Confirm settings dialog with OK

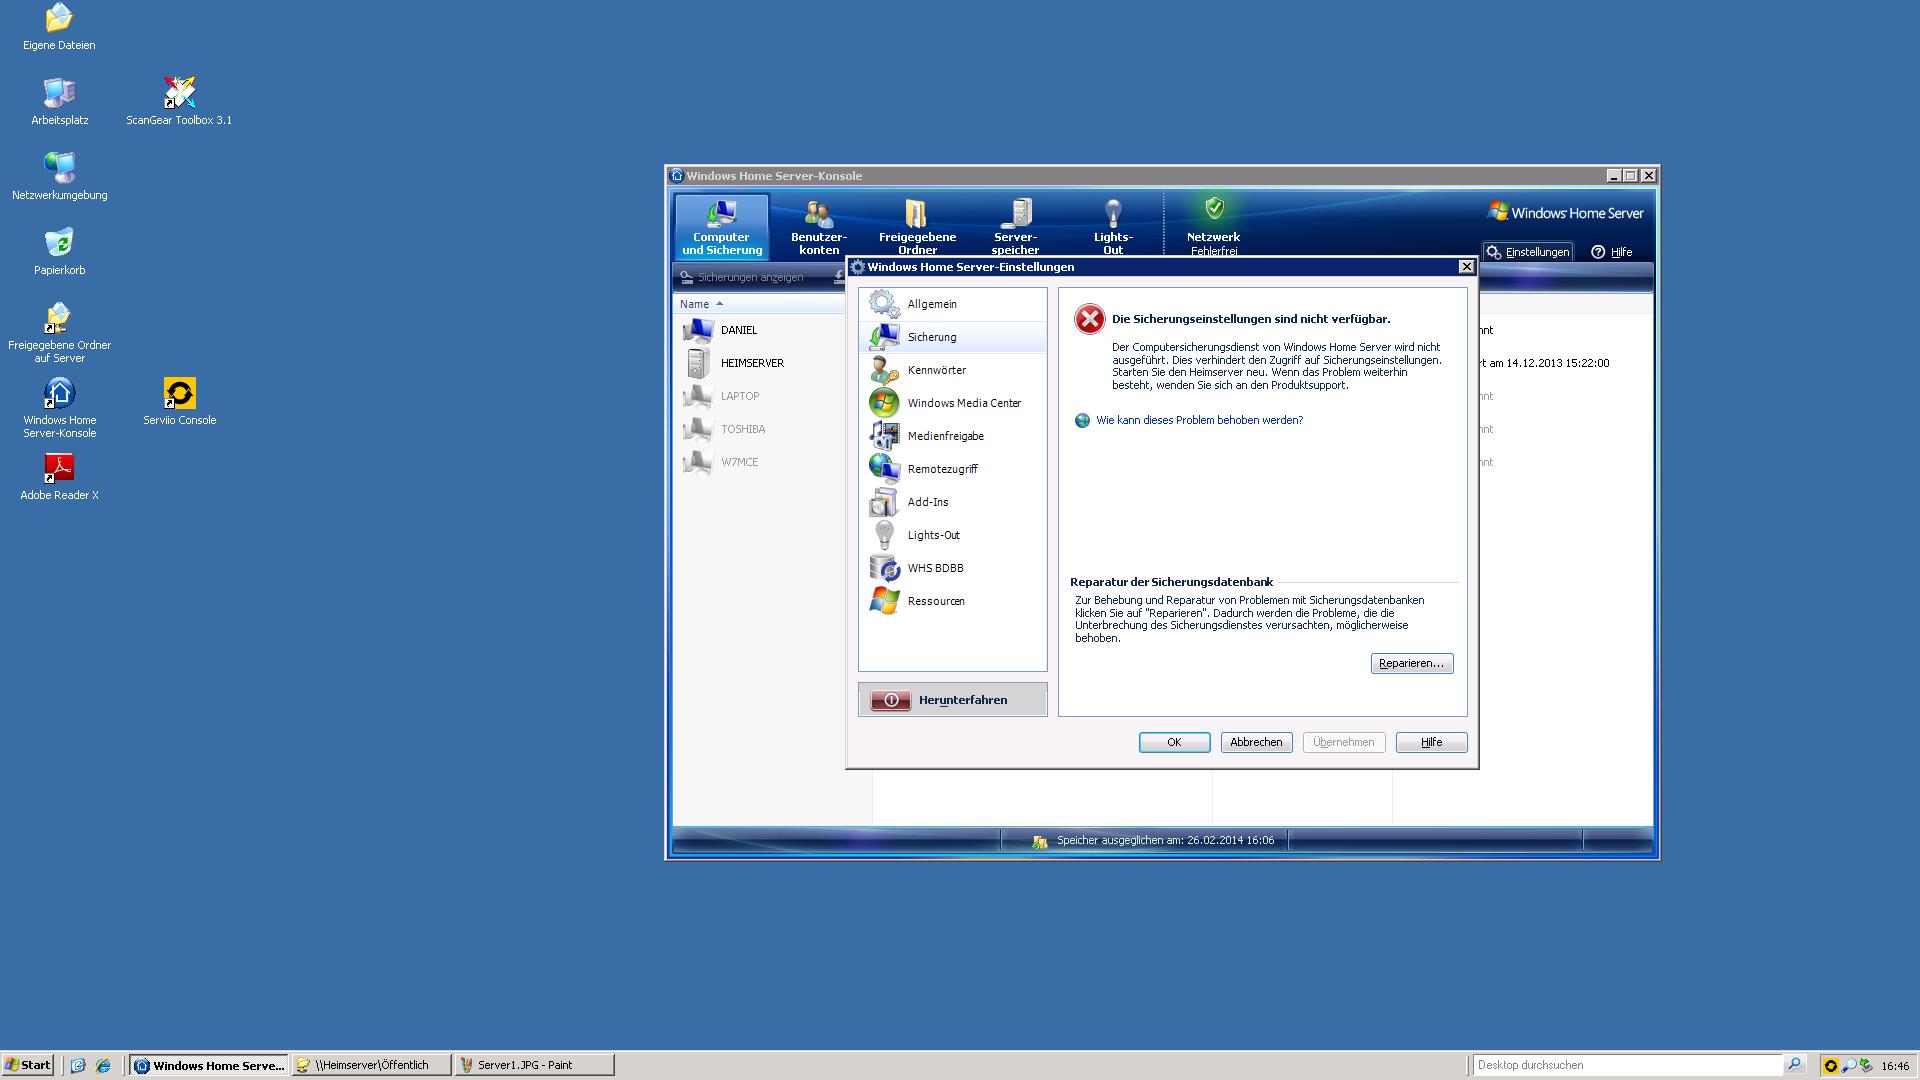(x=1174, y=742)
